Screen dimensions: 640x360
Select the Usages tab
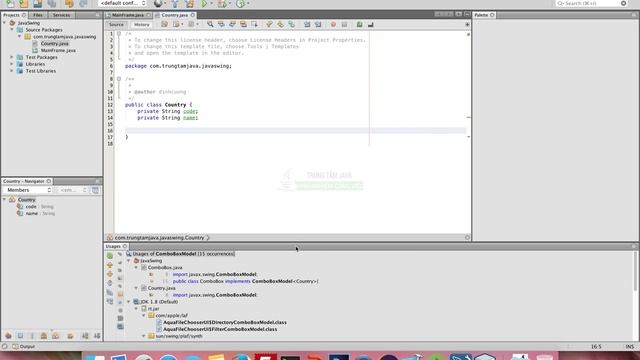(x=116, y=247)
